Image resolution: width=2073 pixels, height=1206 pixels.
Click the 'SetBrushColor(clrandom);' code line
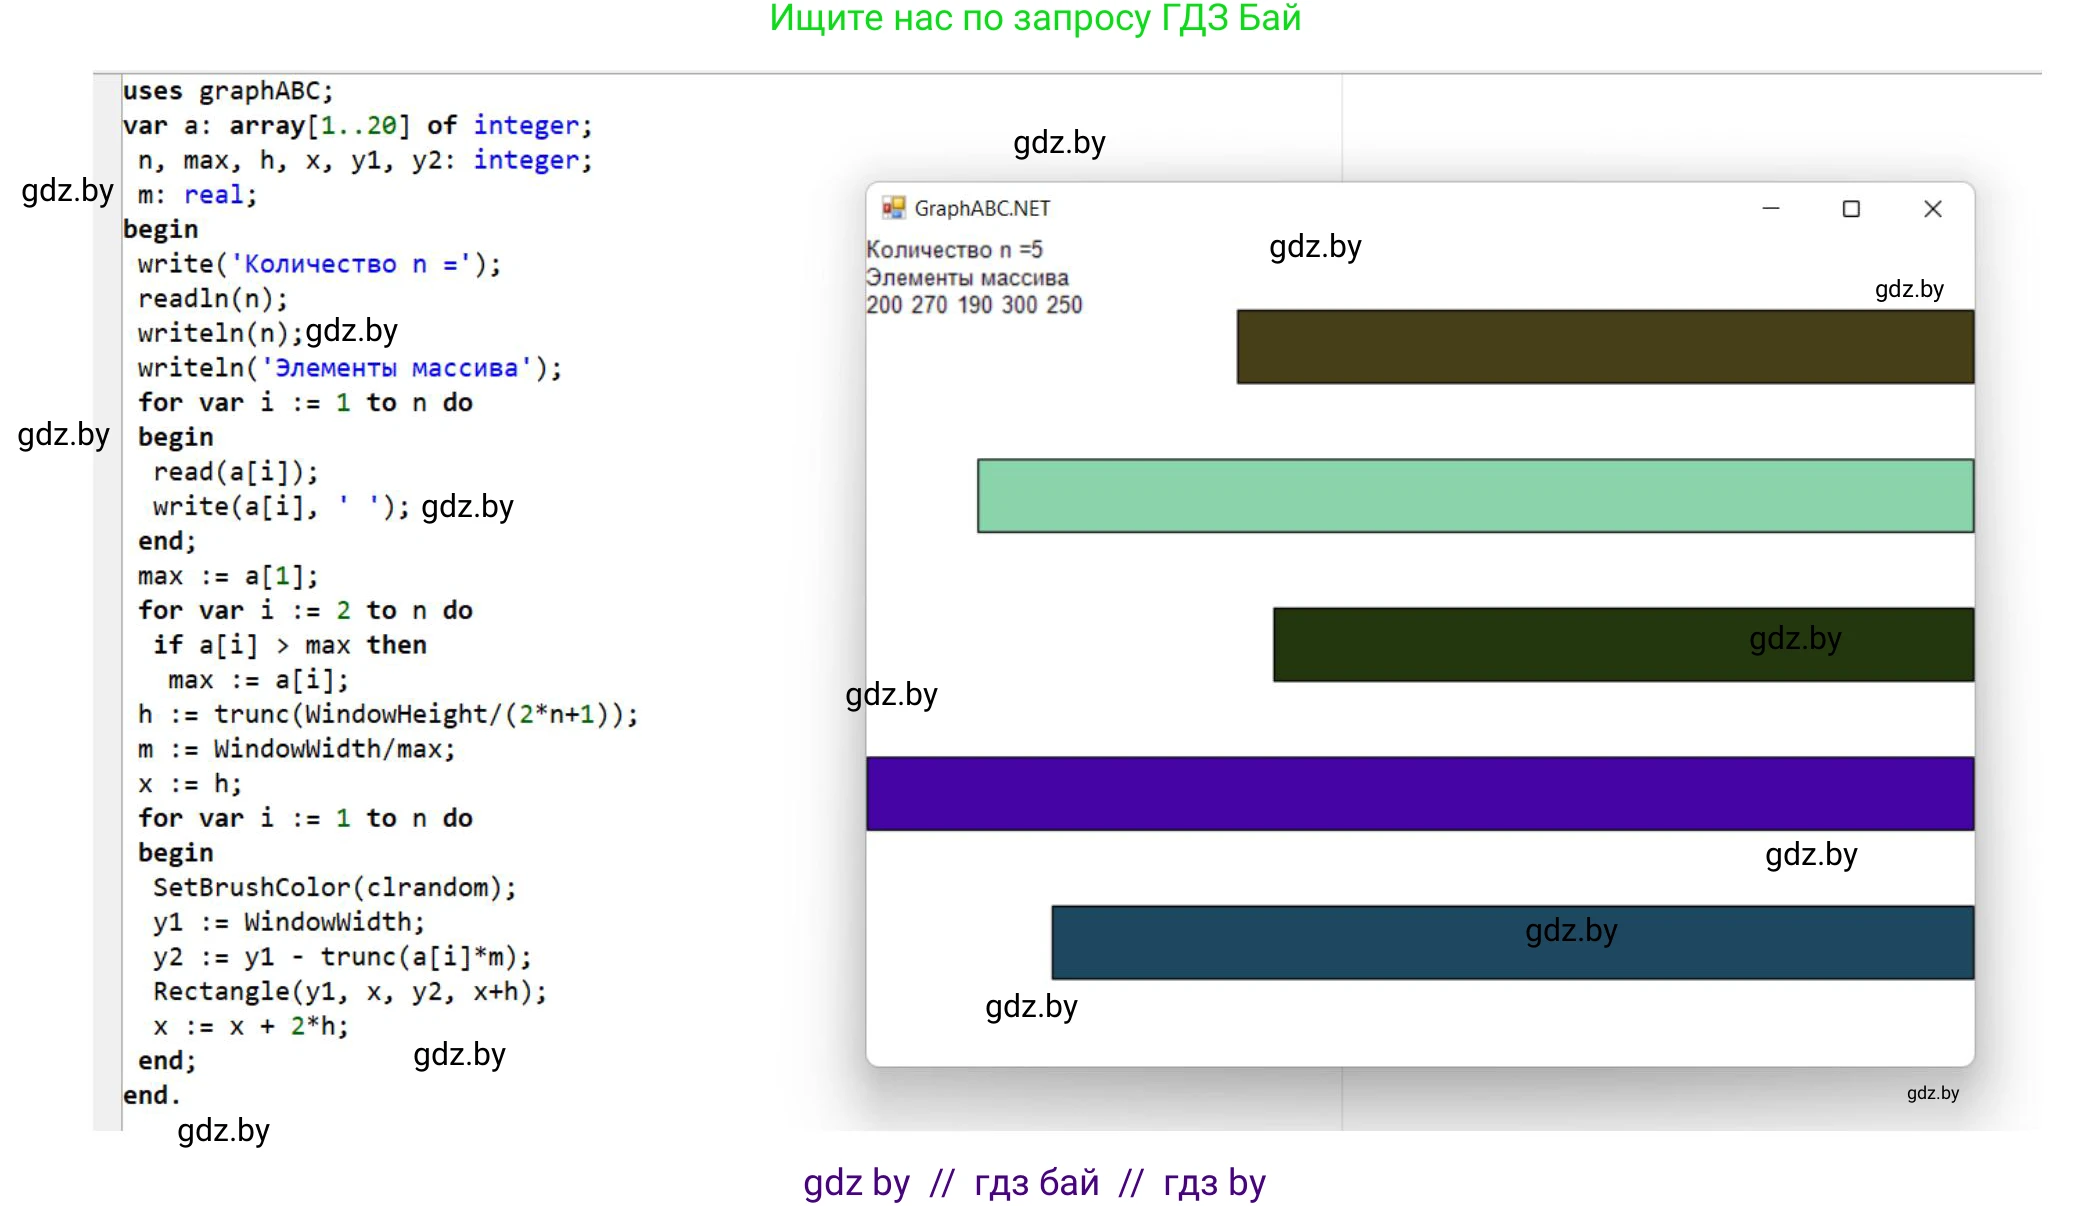334,887
